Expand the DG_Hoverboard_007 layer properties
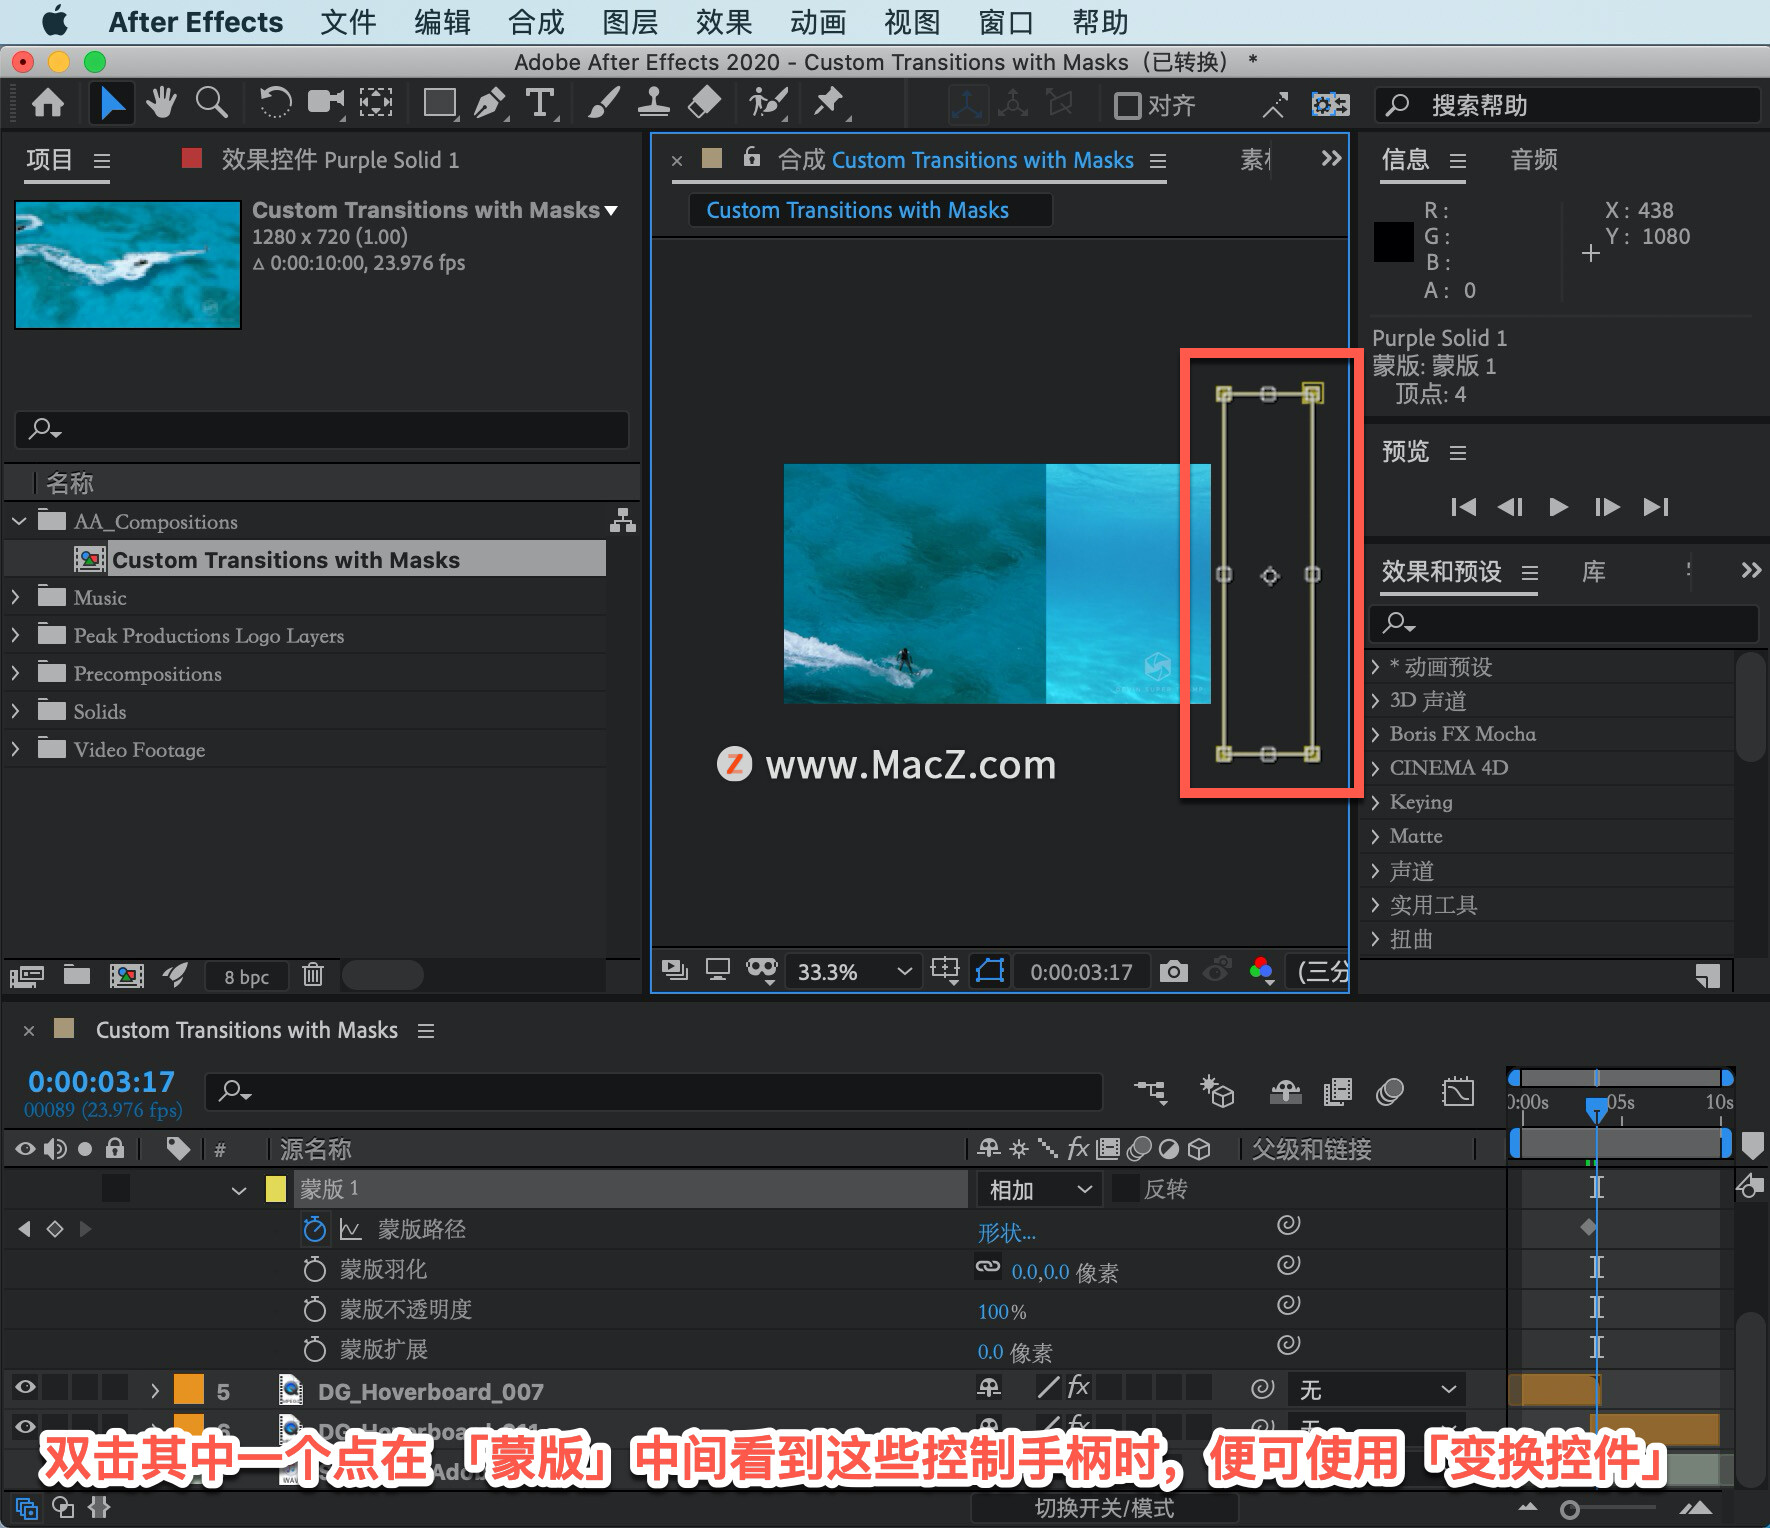 coord(154,1391)
